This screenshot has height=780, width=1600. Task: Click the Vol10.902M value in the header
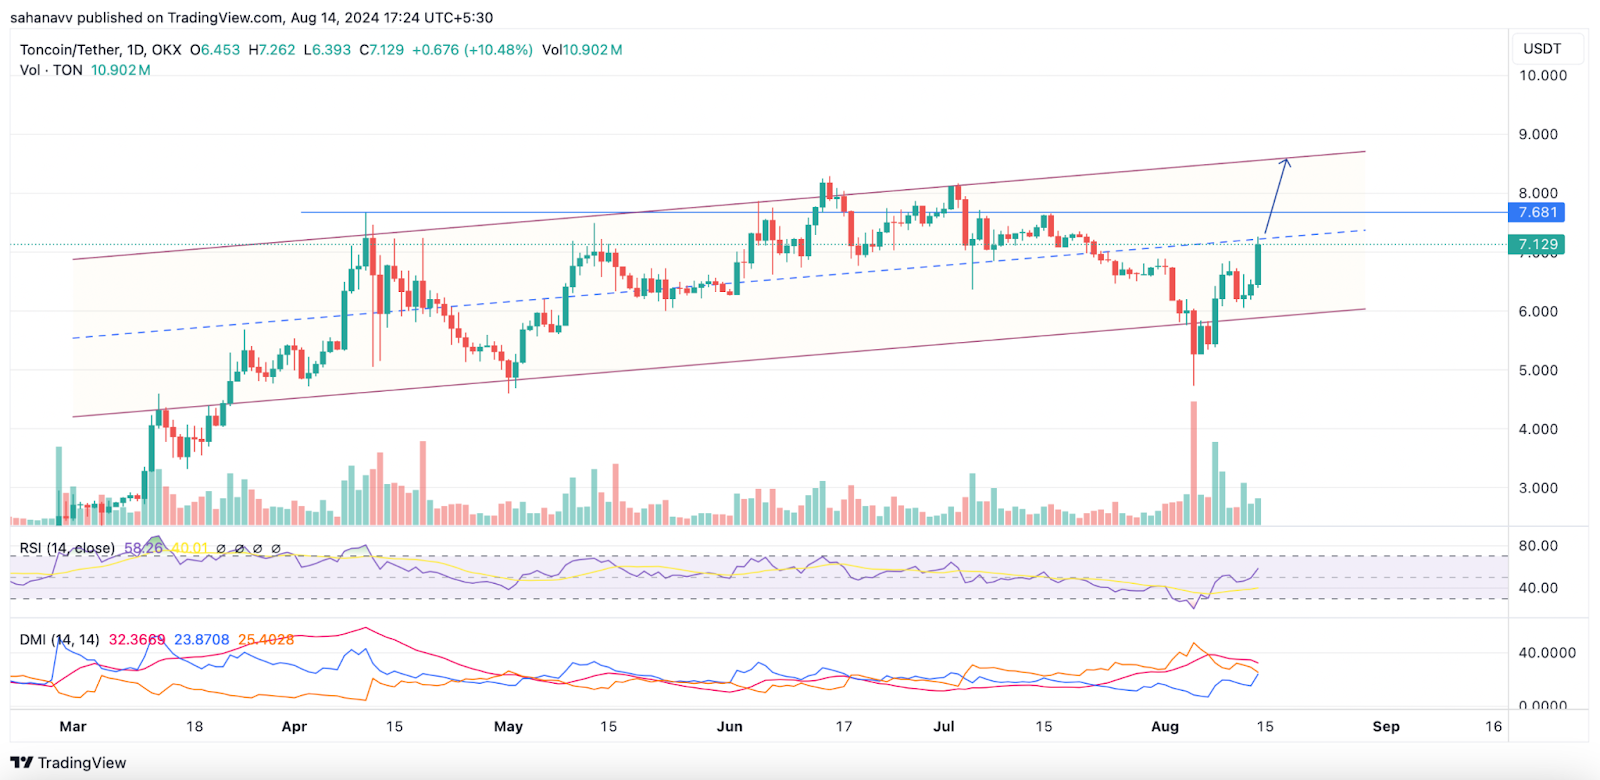(582, 49)
